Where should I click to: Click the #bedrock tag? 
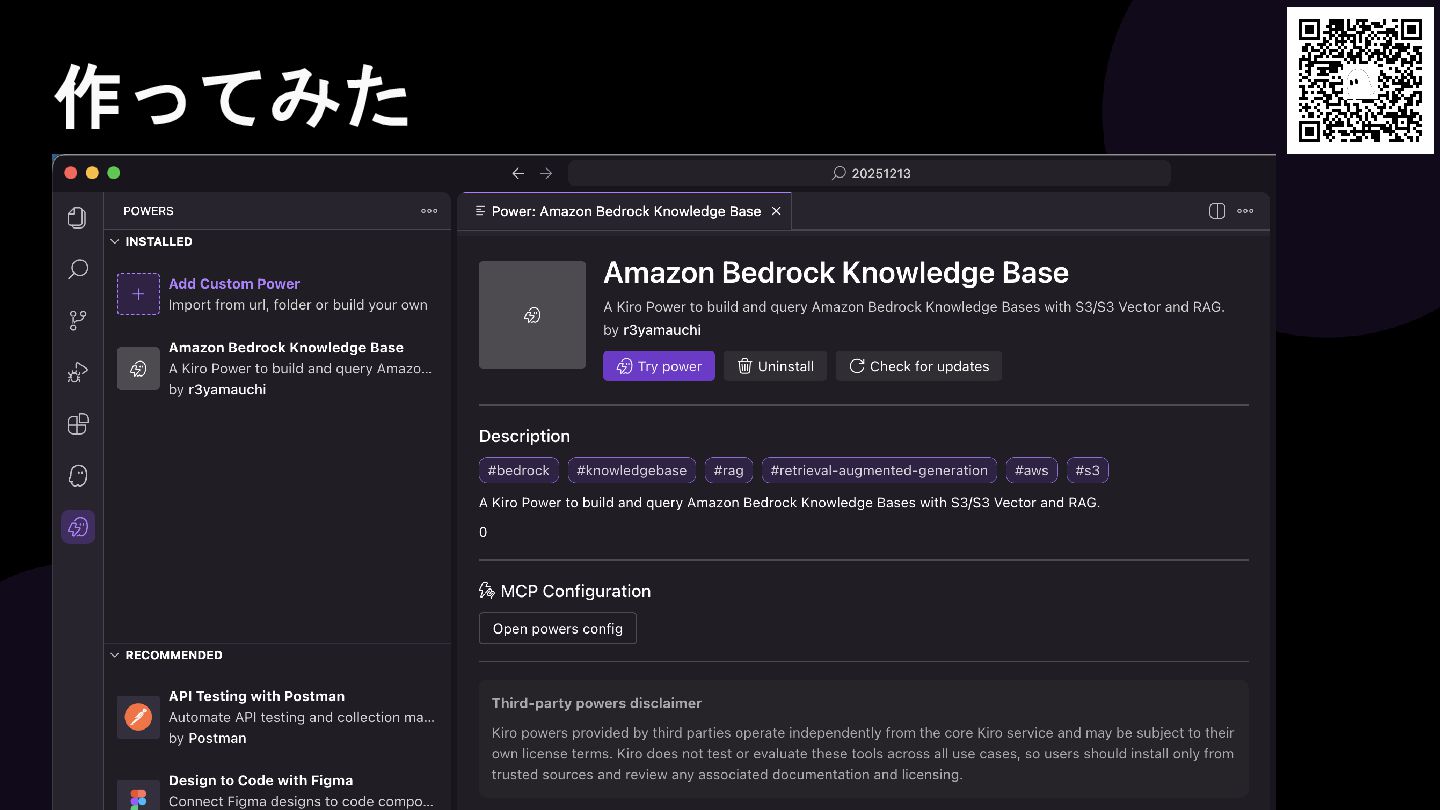[518, 470]
